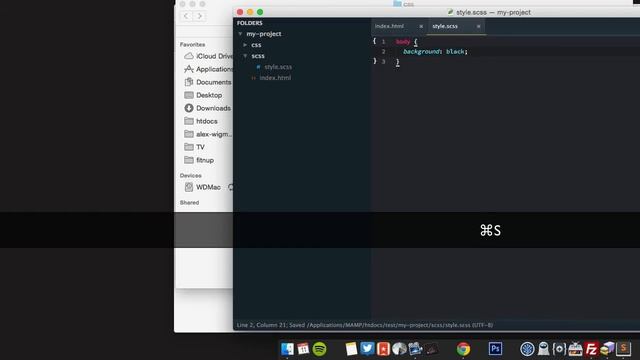The height and width of the screenshot is (360, 640).
Task: Click the 'body' selector on line 1
Action: (x=403, y=41)
